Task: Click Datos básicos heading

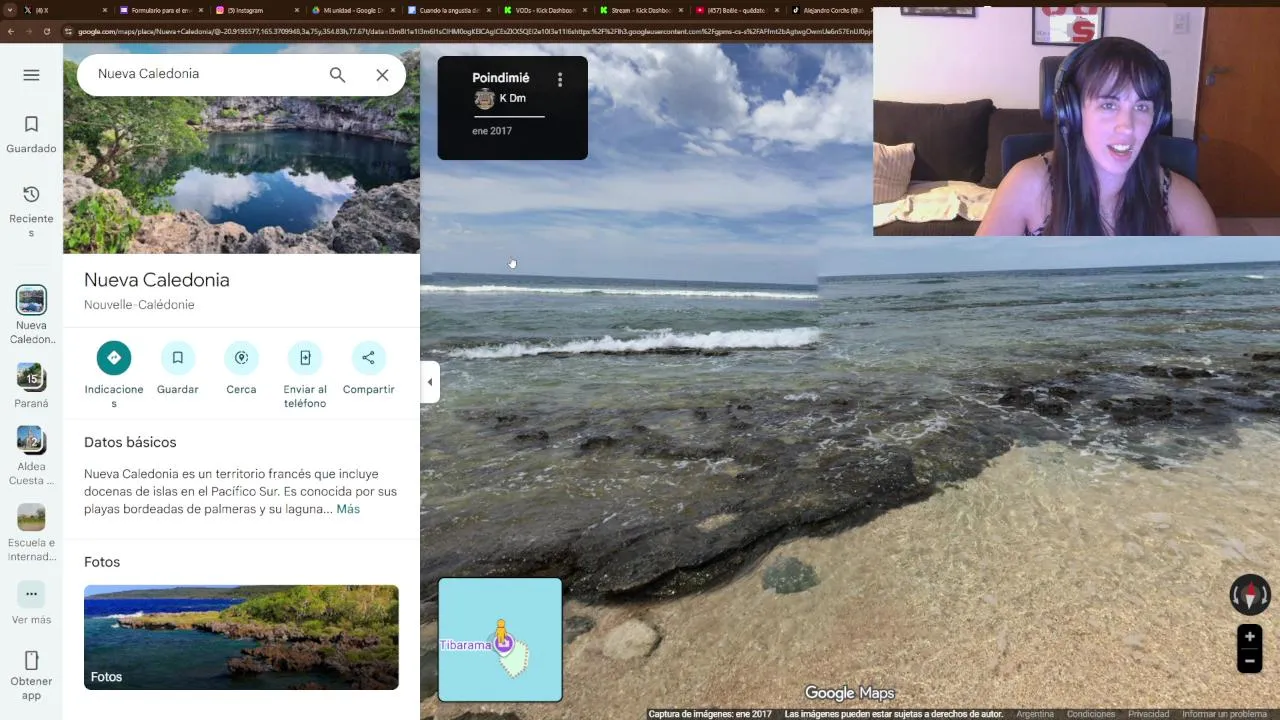Action: point(130,442)
